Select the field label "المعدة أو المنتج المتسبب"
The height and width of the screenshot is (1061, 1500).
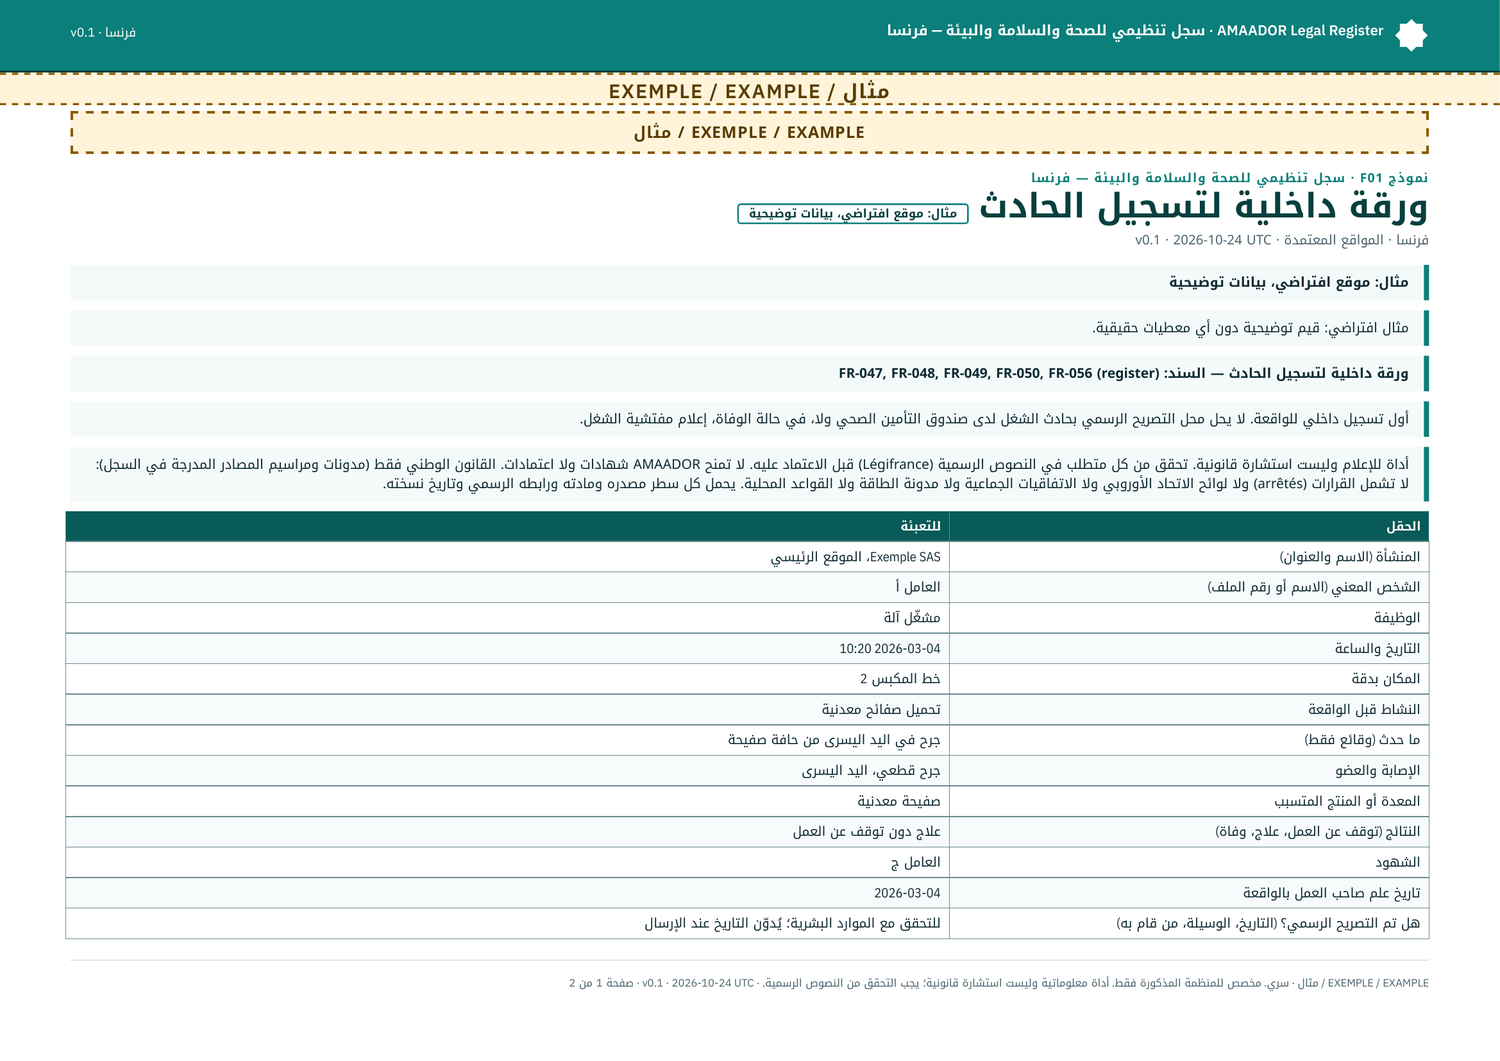tap(1347, 801)
